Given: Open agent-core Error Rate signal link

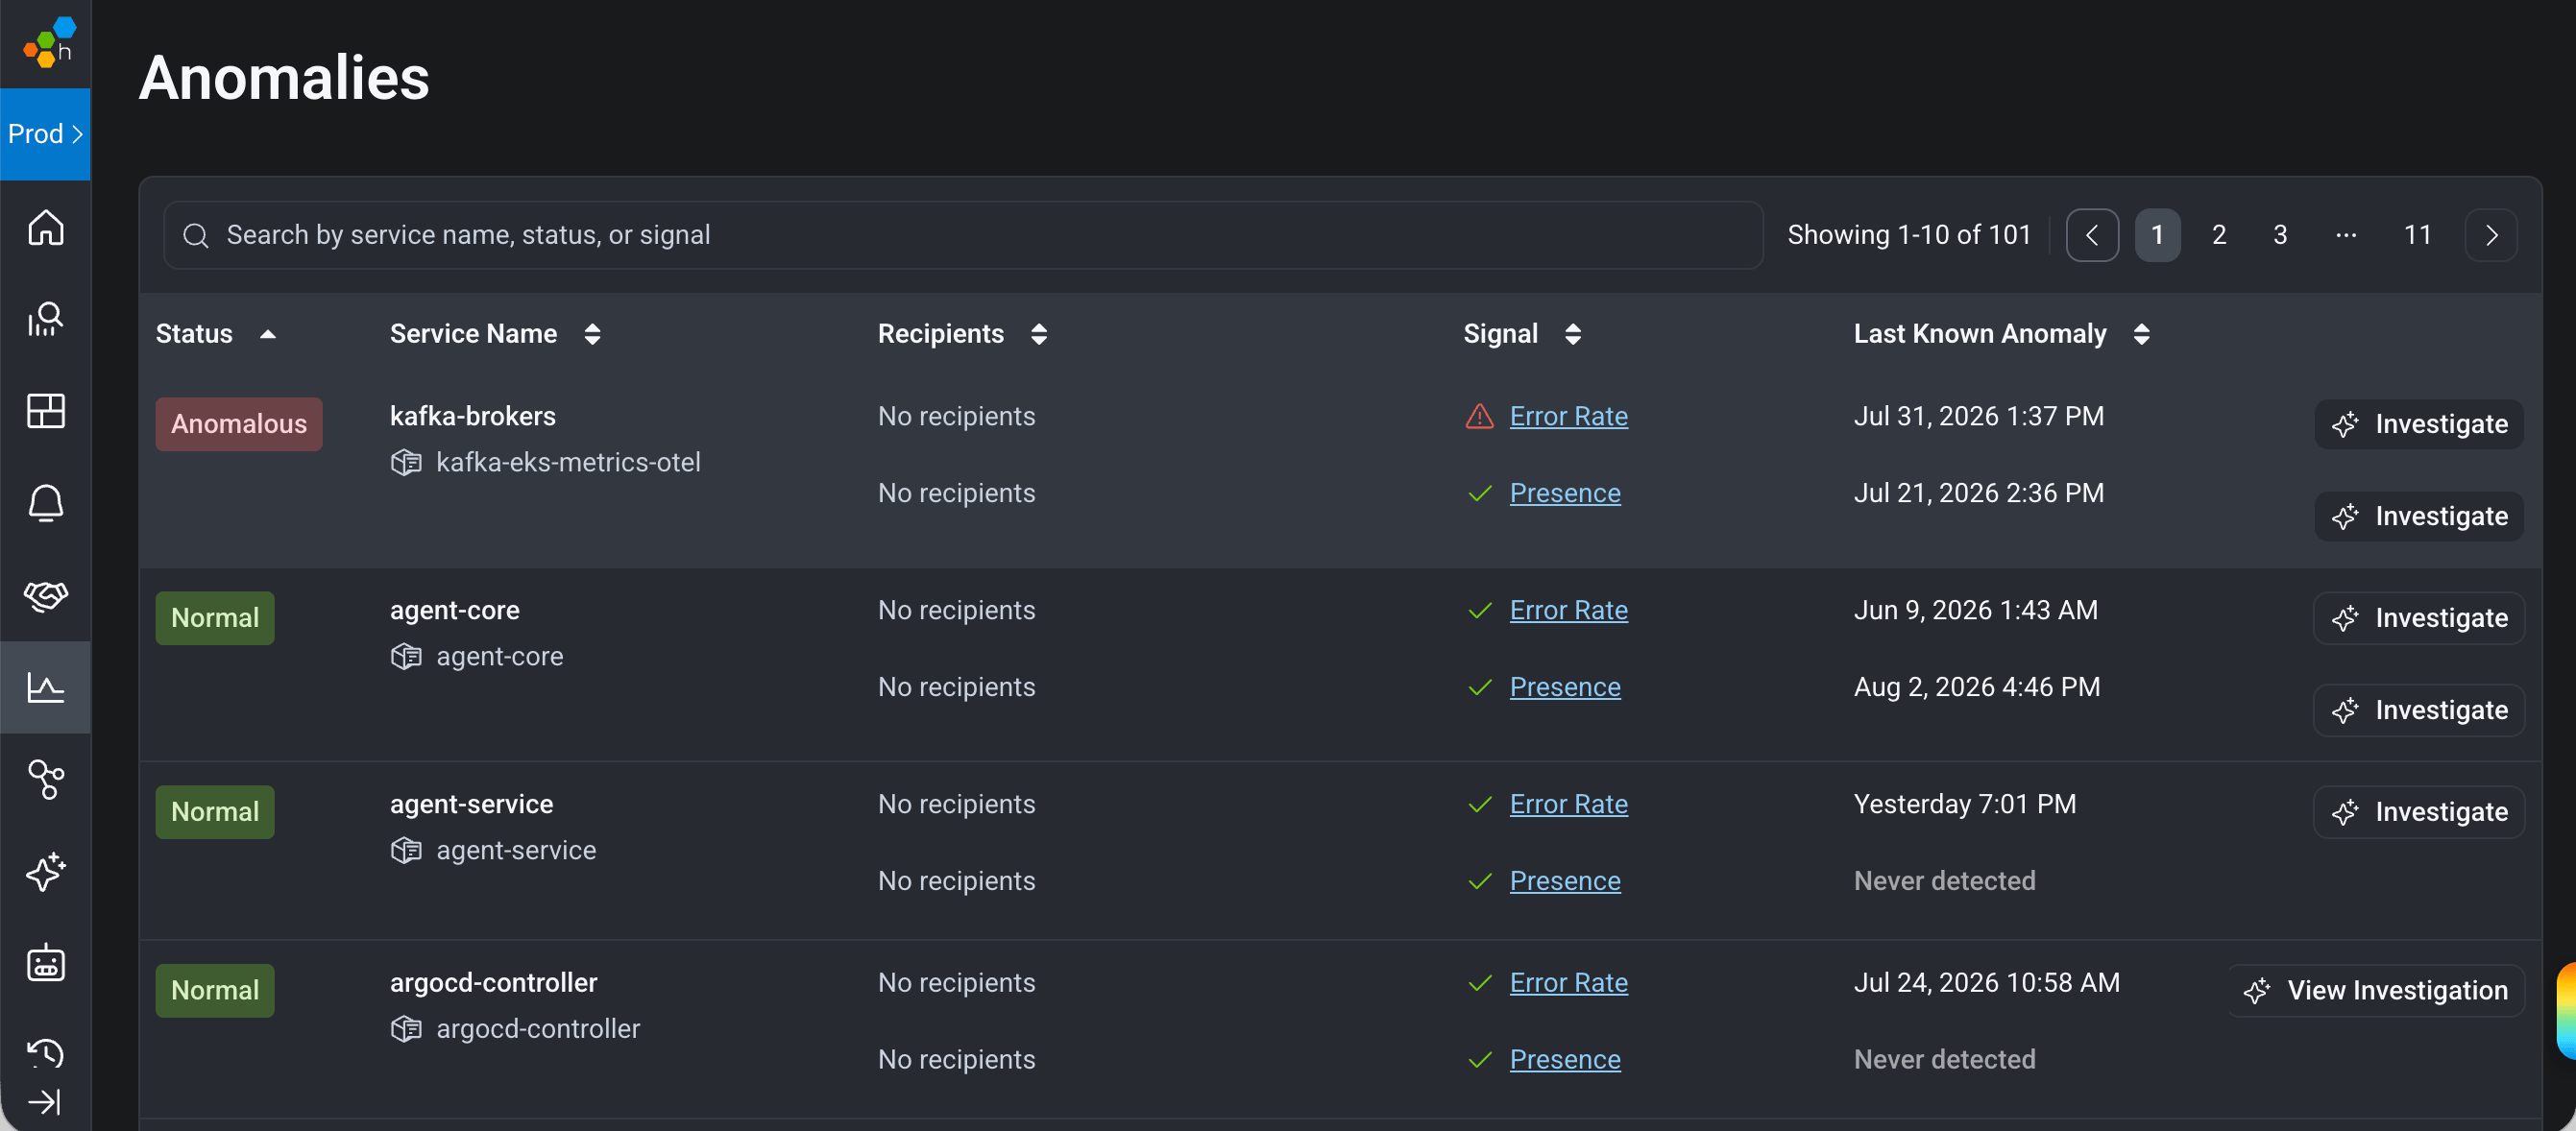Looking at the screenshot, I should pos(1568,610).
